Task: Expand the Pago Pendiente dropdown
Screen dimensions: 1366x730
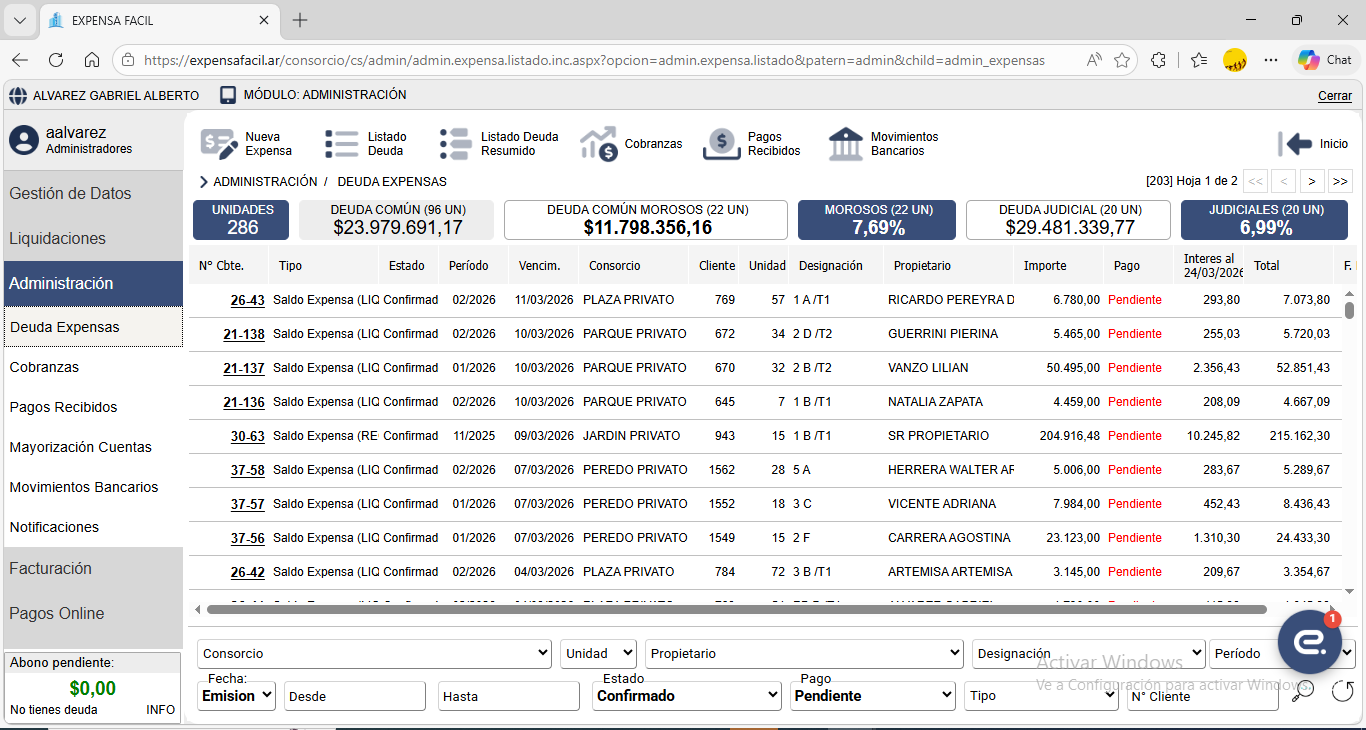Action: tap(873, 696)
